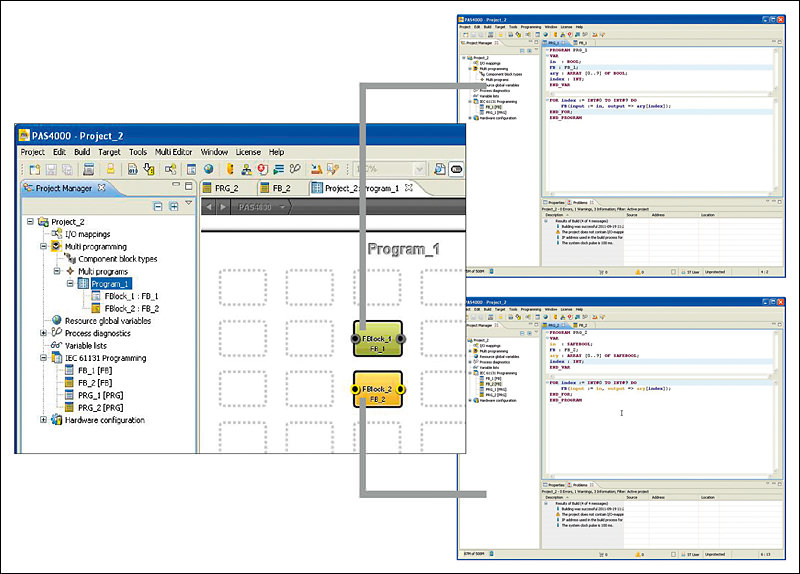Expand the Hardware configuration node
Image resolution: width=800 pixels, height=574 pixels.
click(43, 420)
